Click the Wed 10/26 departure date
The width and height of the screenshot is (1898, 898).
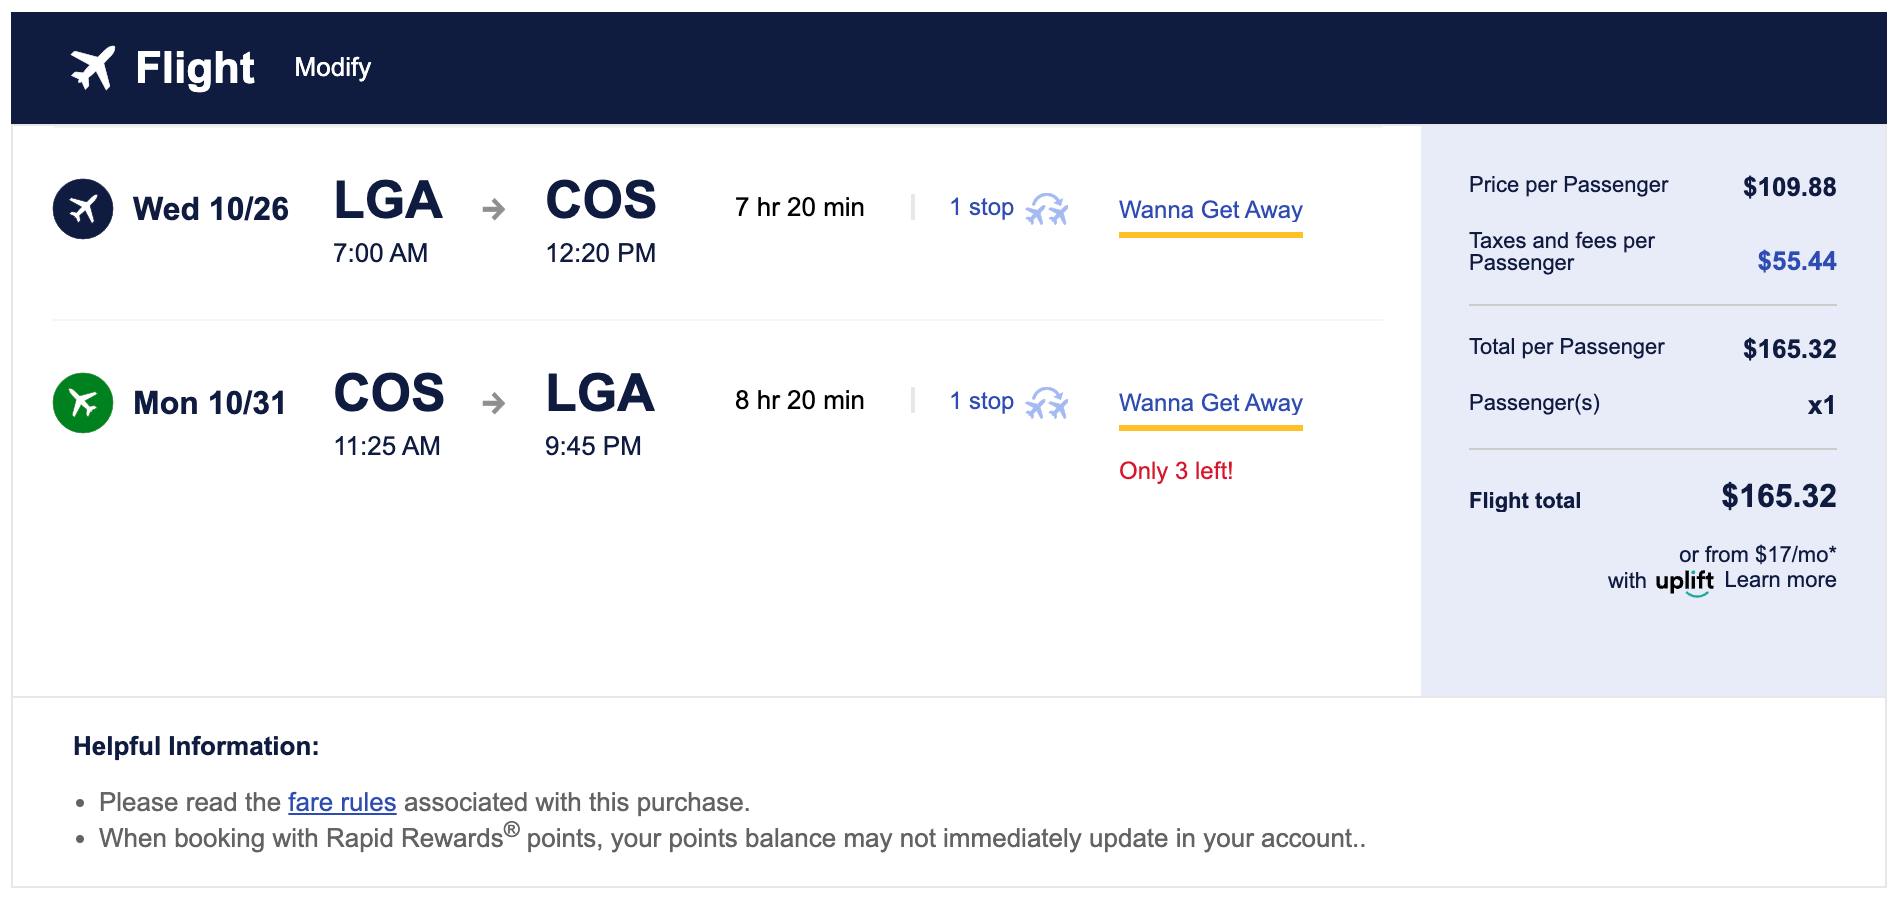click(x=210, y=209)
